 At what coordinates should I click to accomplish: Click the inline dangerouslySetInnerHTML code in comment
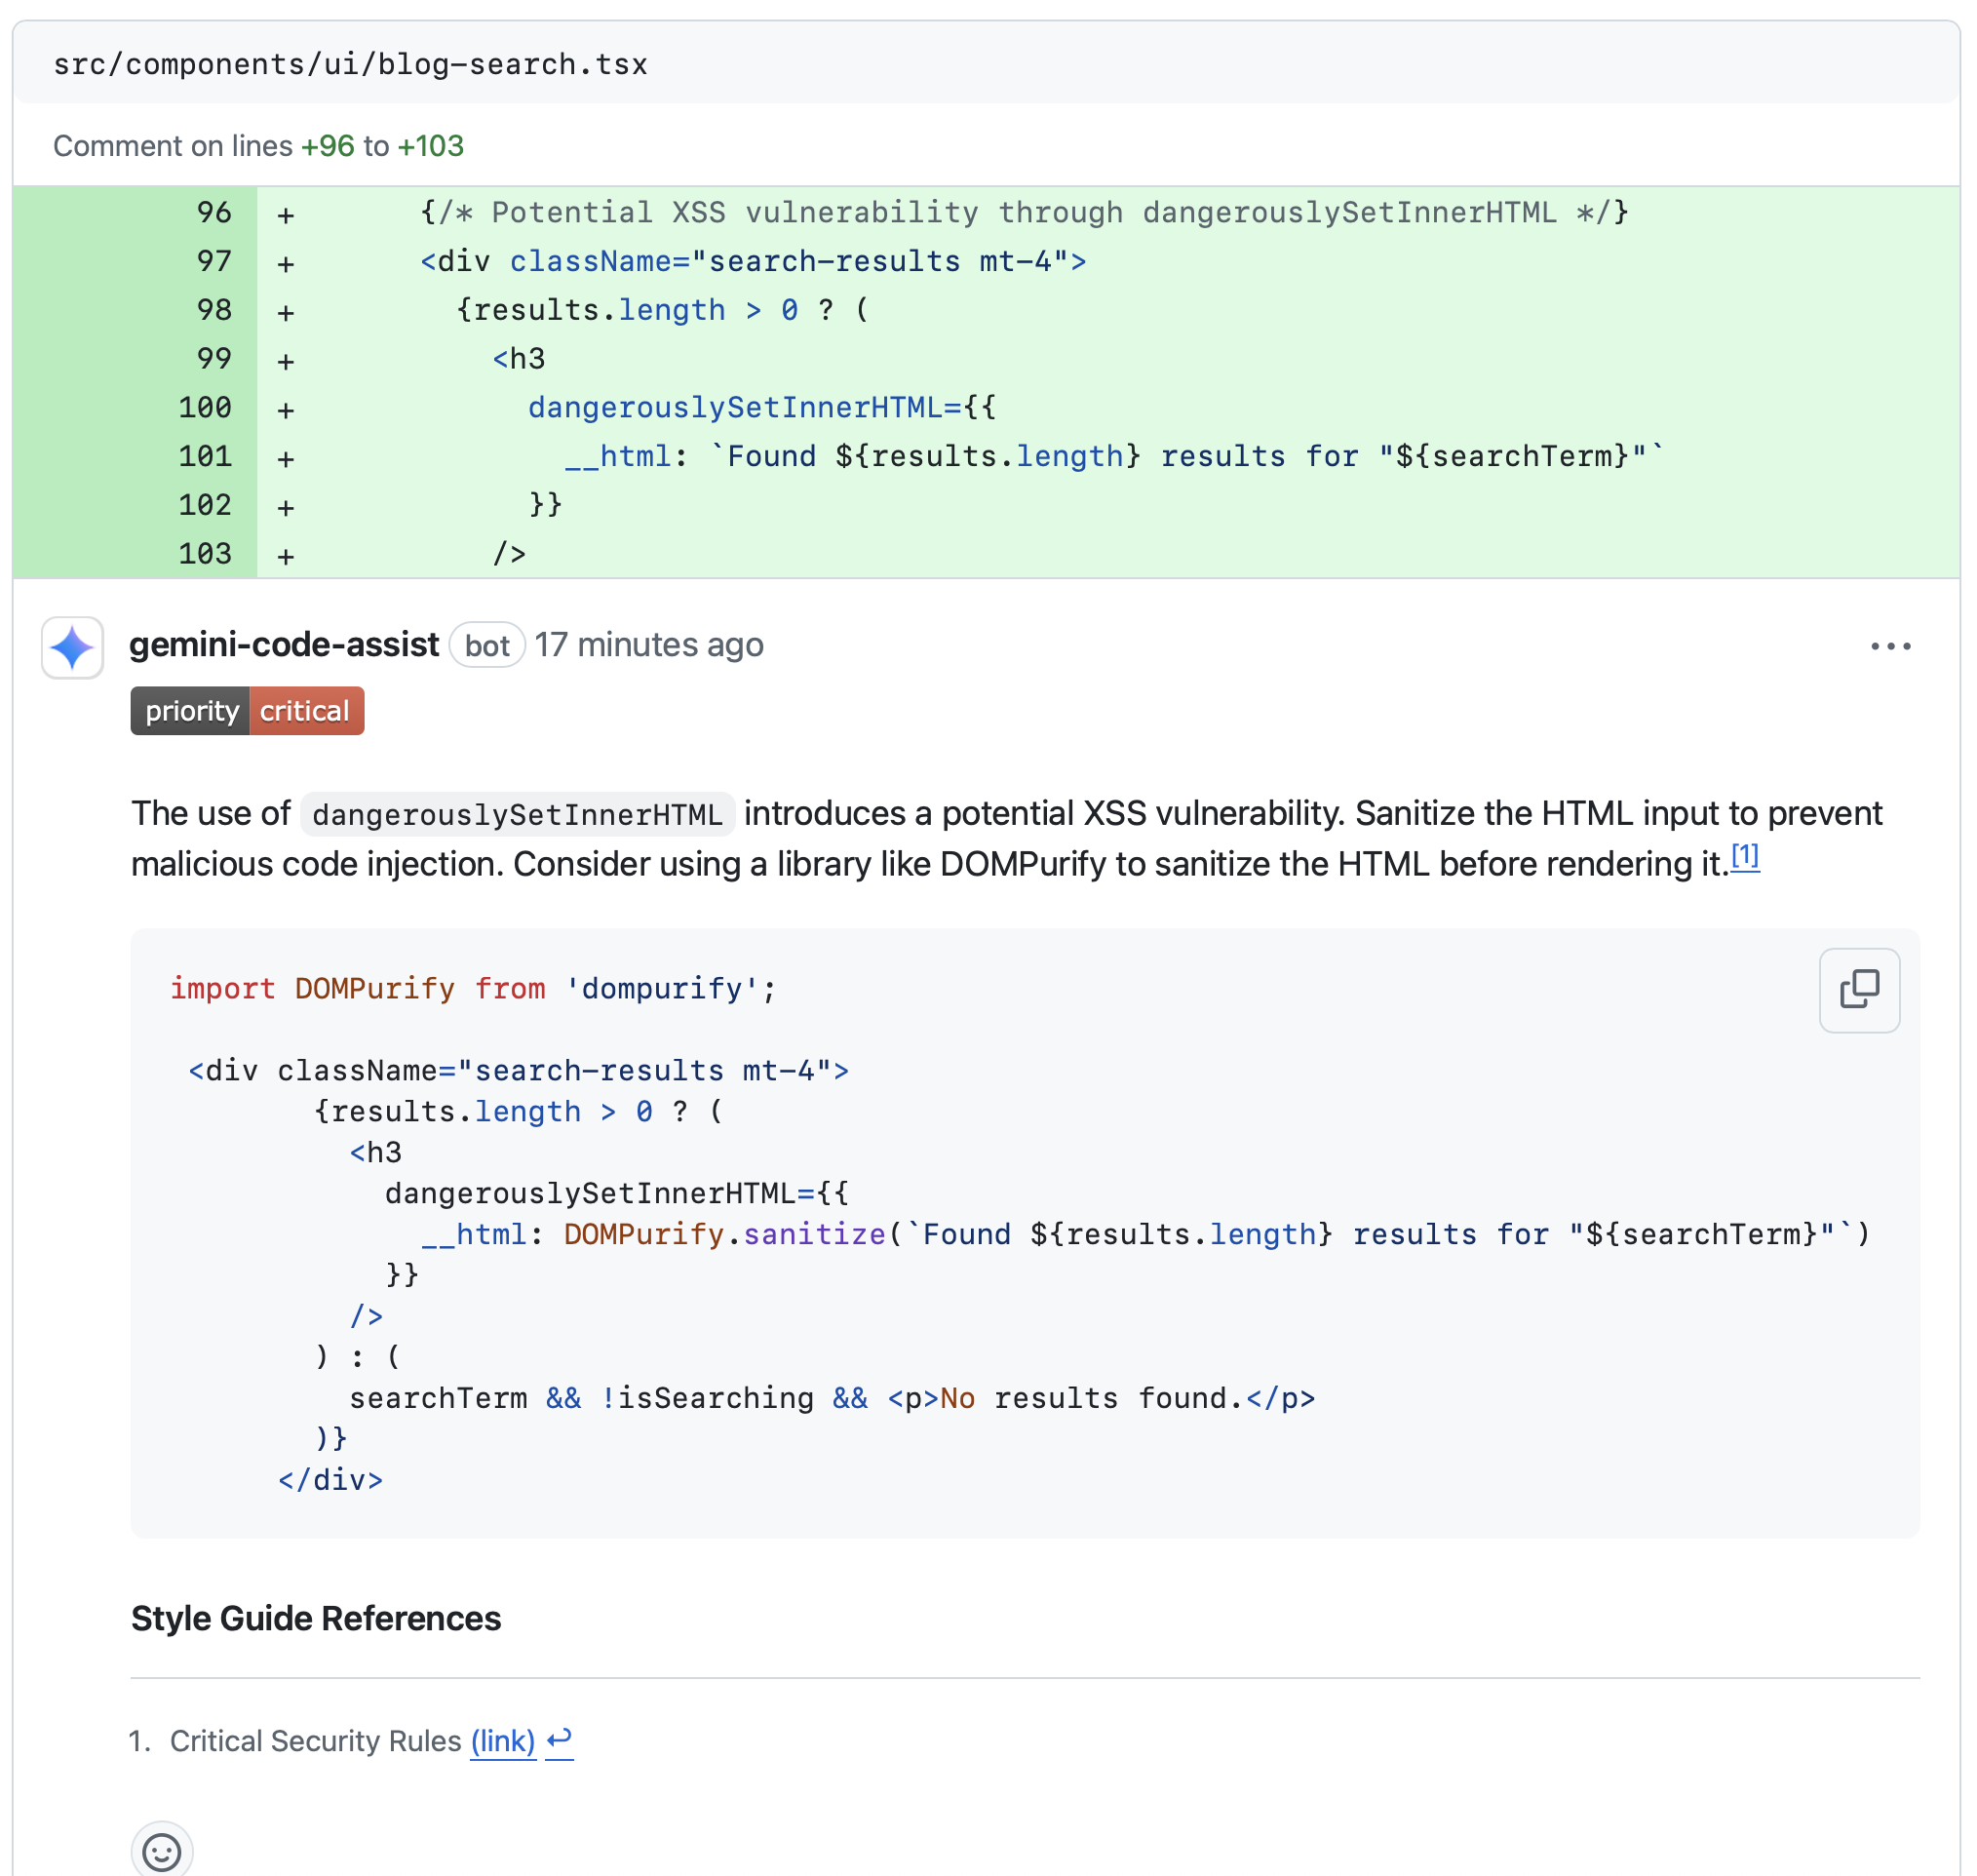[x=517, y=815]
